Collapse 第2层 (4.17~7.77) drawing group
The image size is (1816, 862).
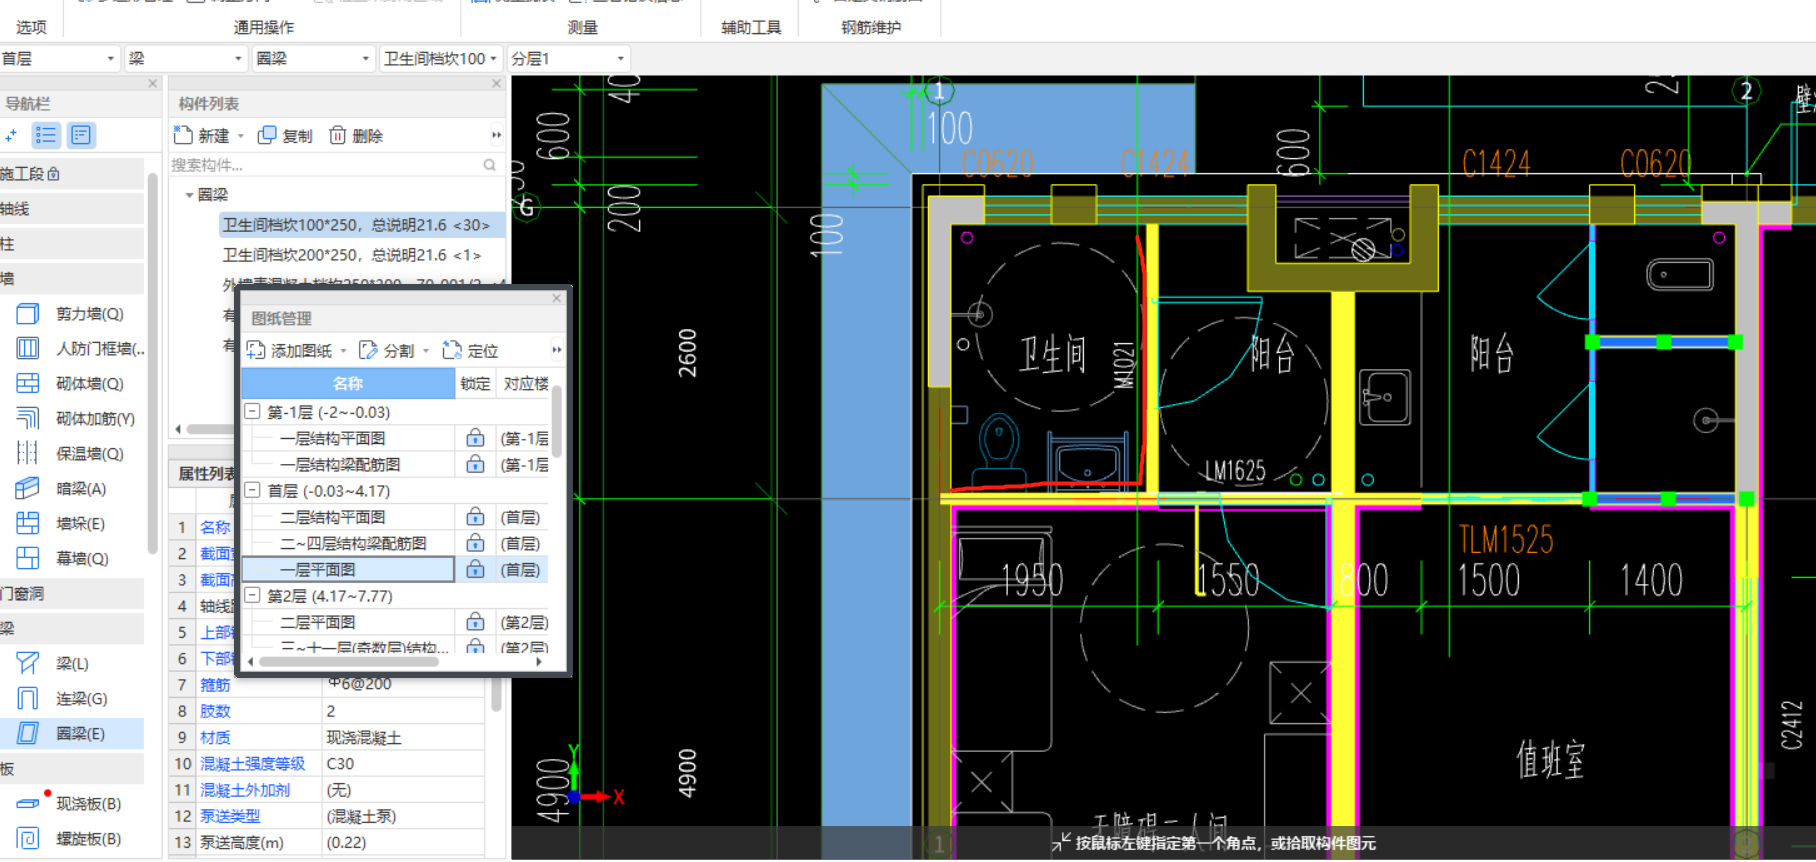(x=253, y=595)
